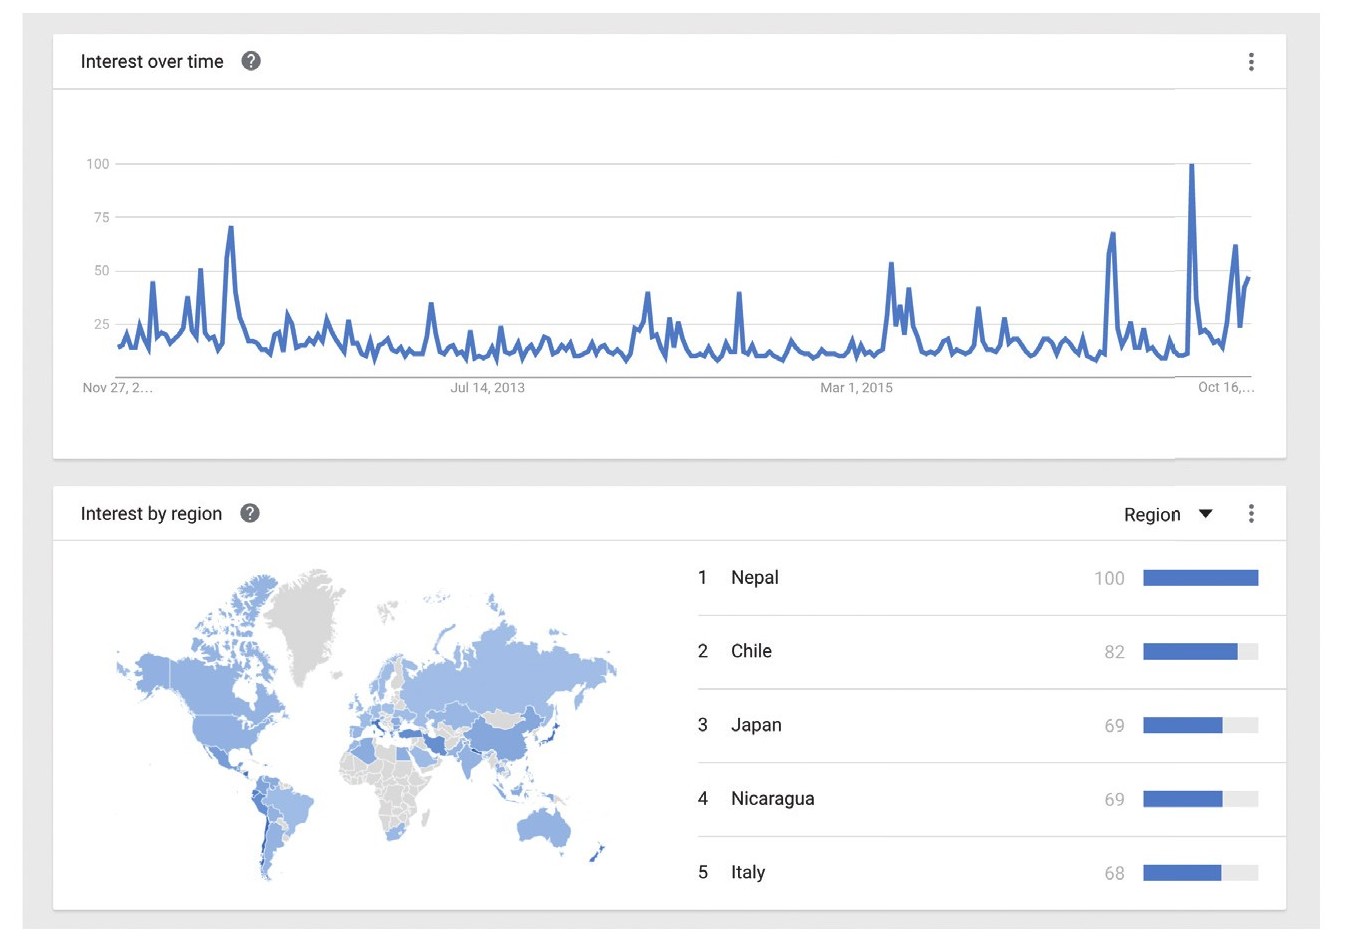
Task: Click Italy's interest bar showing 68
Action: (x=1182, y=873)
